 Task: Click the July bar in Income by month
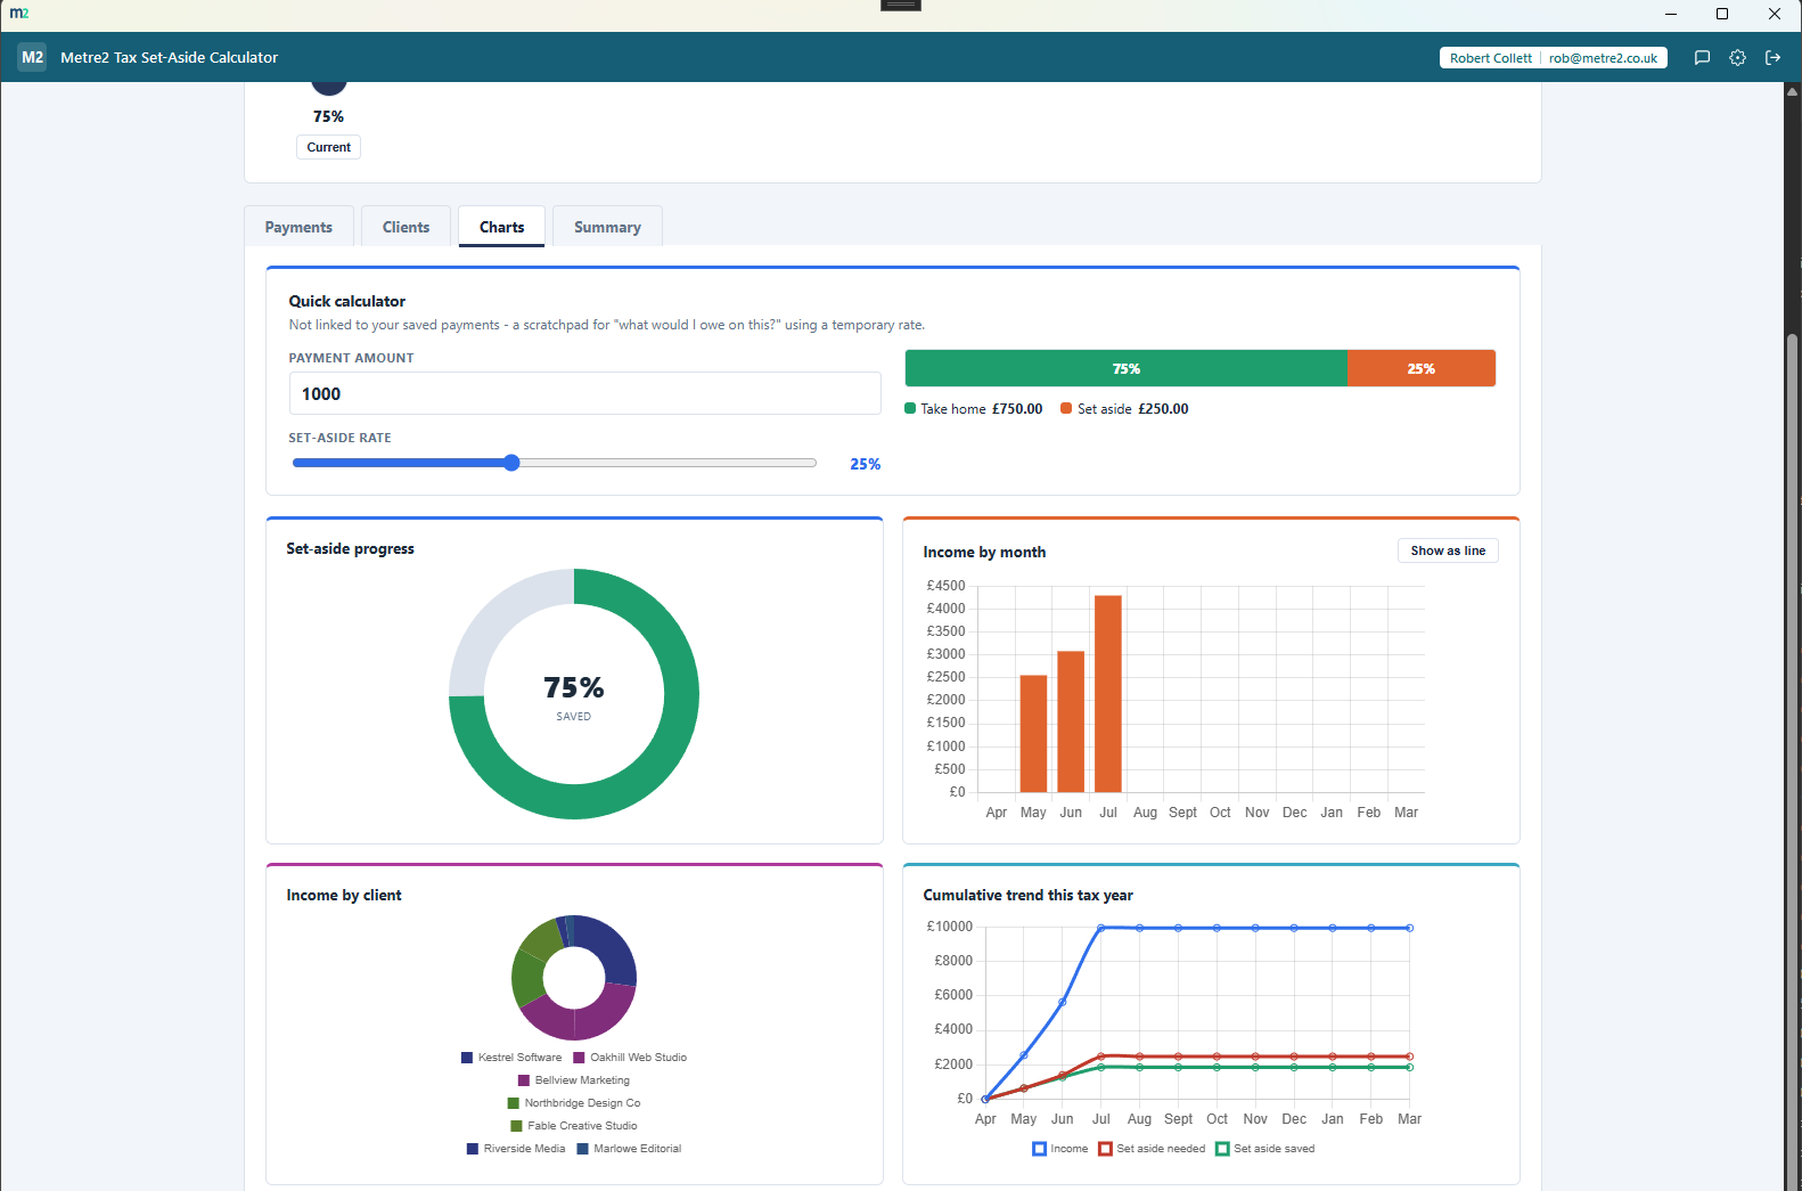(x=1108, y=694)
